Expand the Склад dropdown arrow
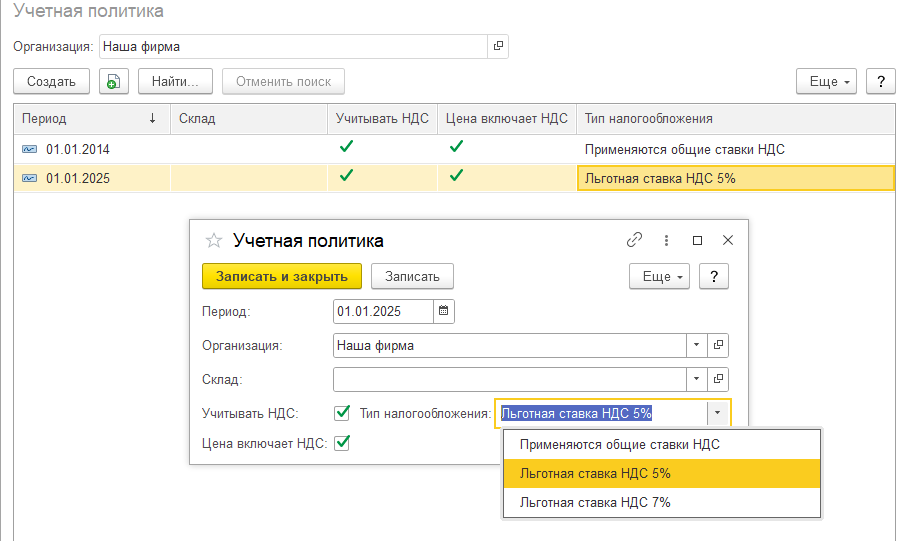The width and height of the screenshot is (908, 541). click(x=696, y=379)
